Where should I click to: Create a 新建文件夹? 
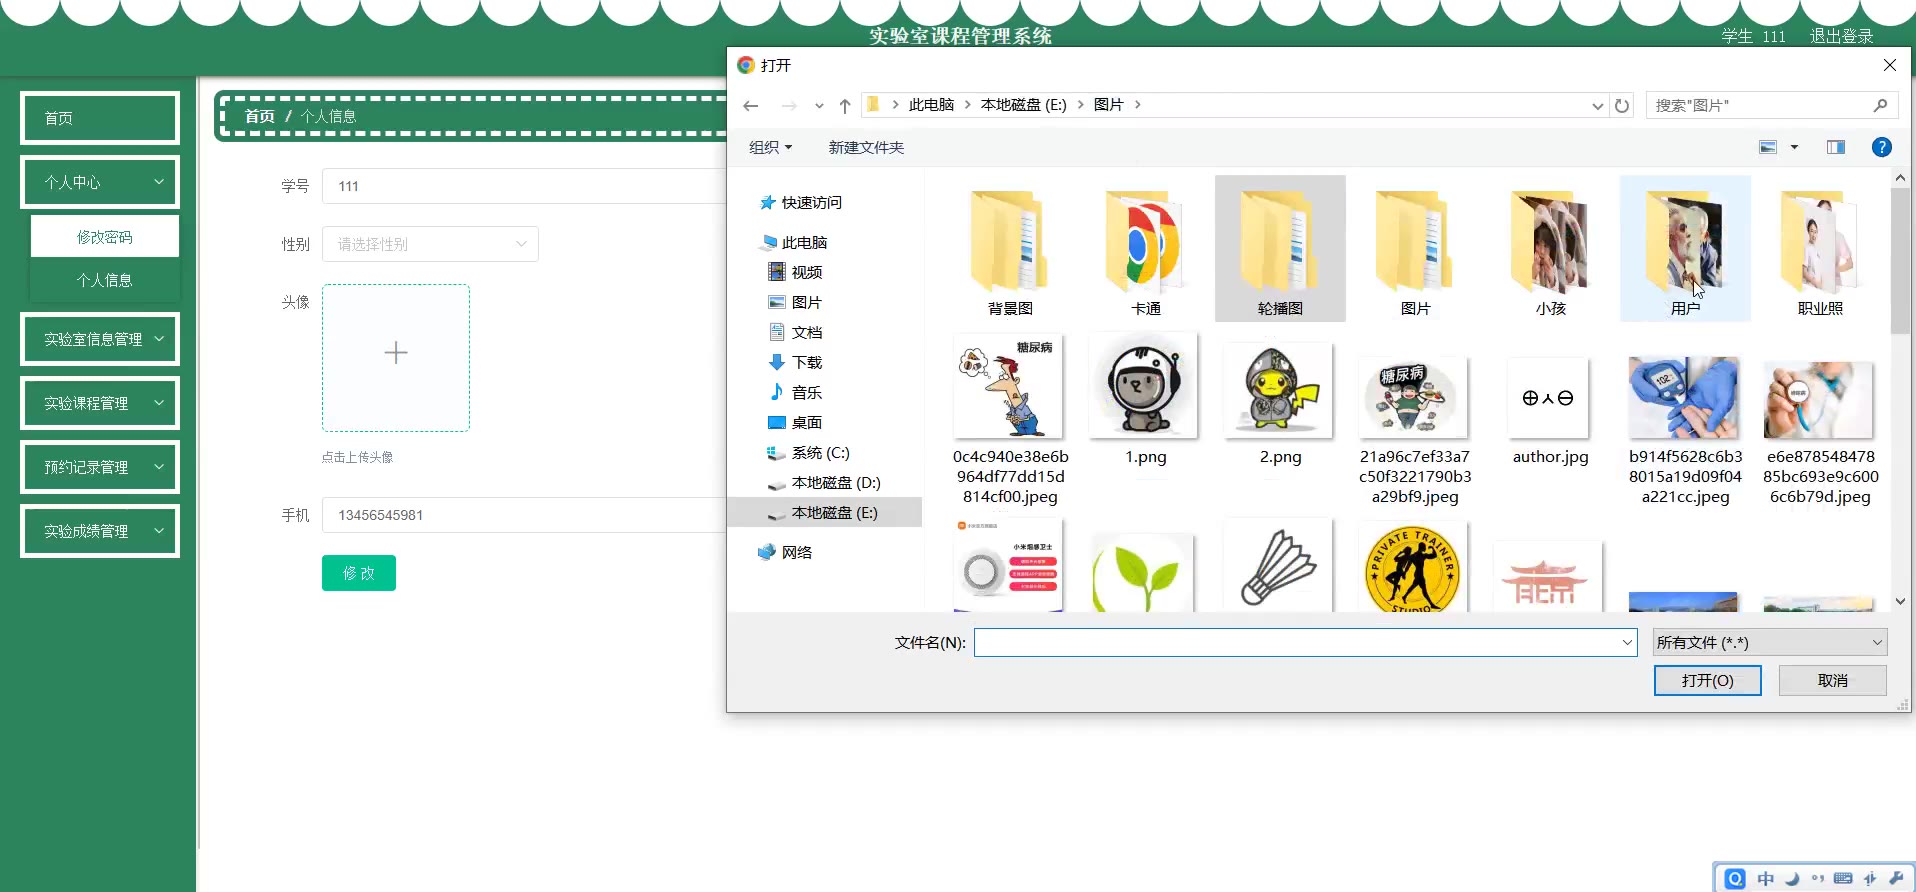point(866,147)
